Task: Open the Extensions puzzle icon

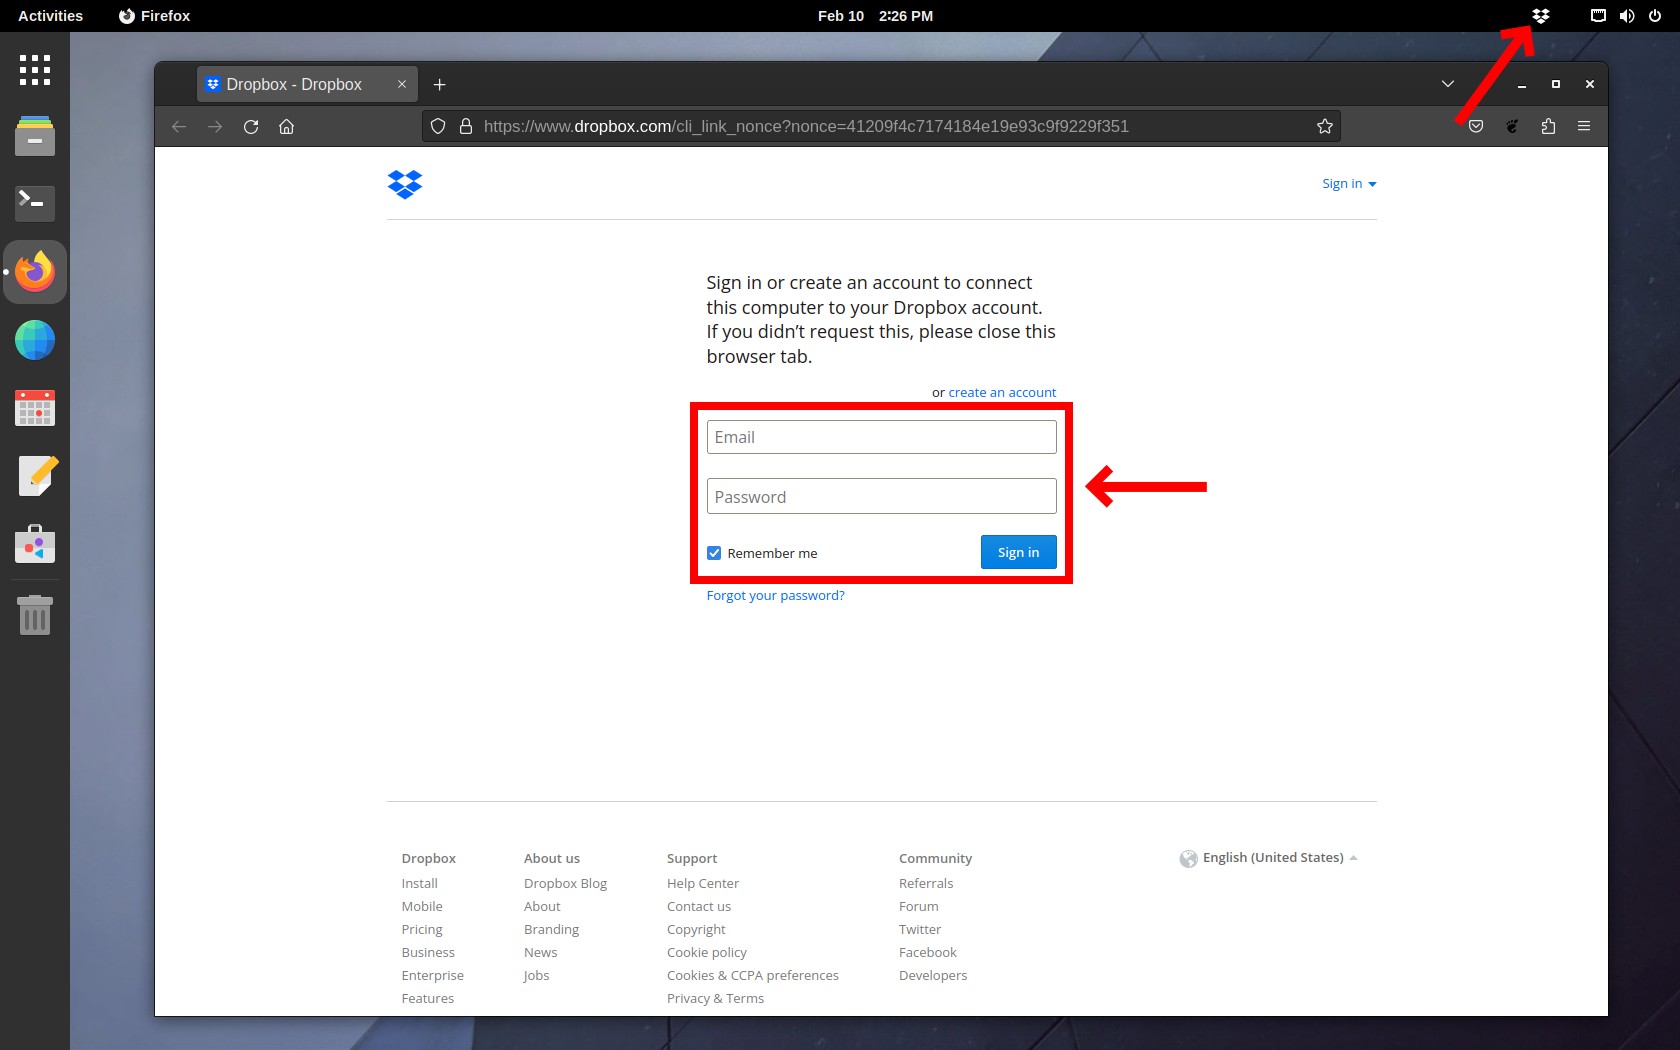Action: click(x=1548, y=127)
